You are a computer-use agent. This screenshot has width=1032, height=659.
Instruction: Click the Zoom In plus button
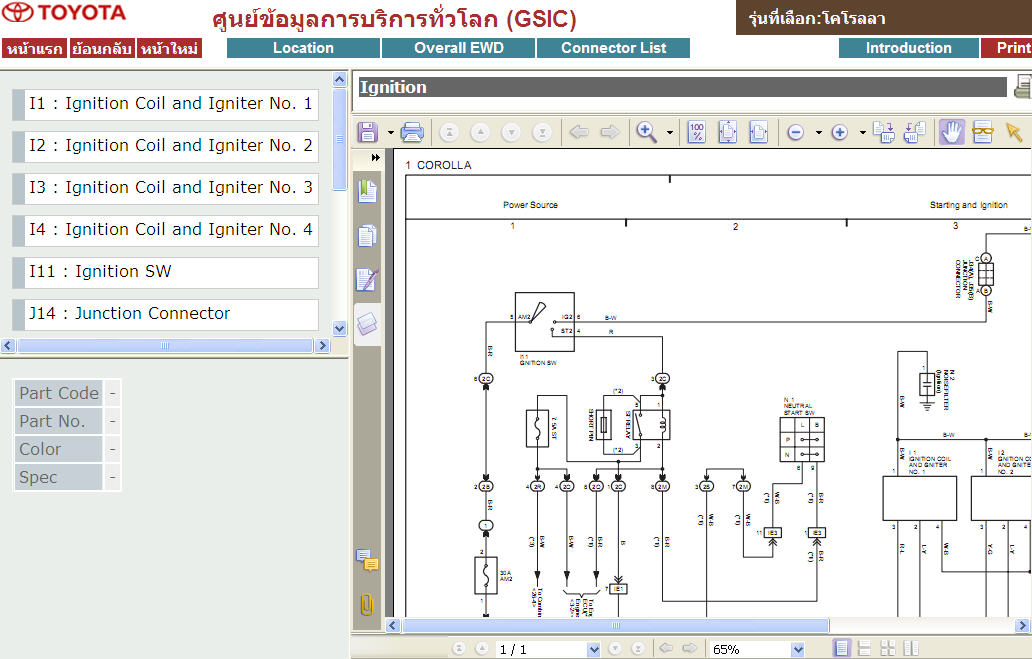(x=839, y=132)
